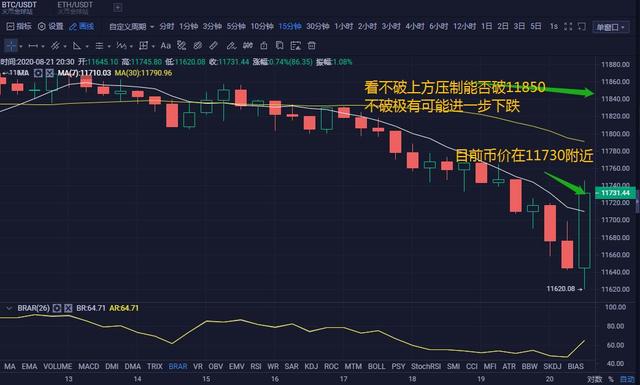Click the freehand pen drawing icon
Screen dimensions: 640x385
[231, 46]
